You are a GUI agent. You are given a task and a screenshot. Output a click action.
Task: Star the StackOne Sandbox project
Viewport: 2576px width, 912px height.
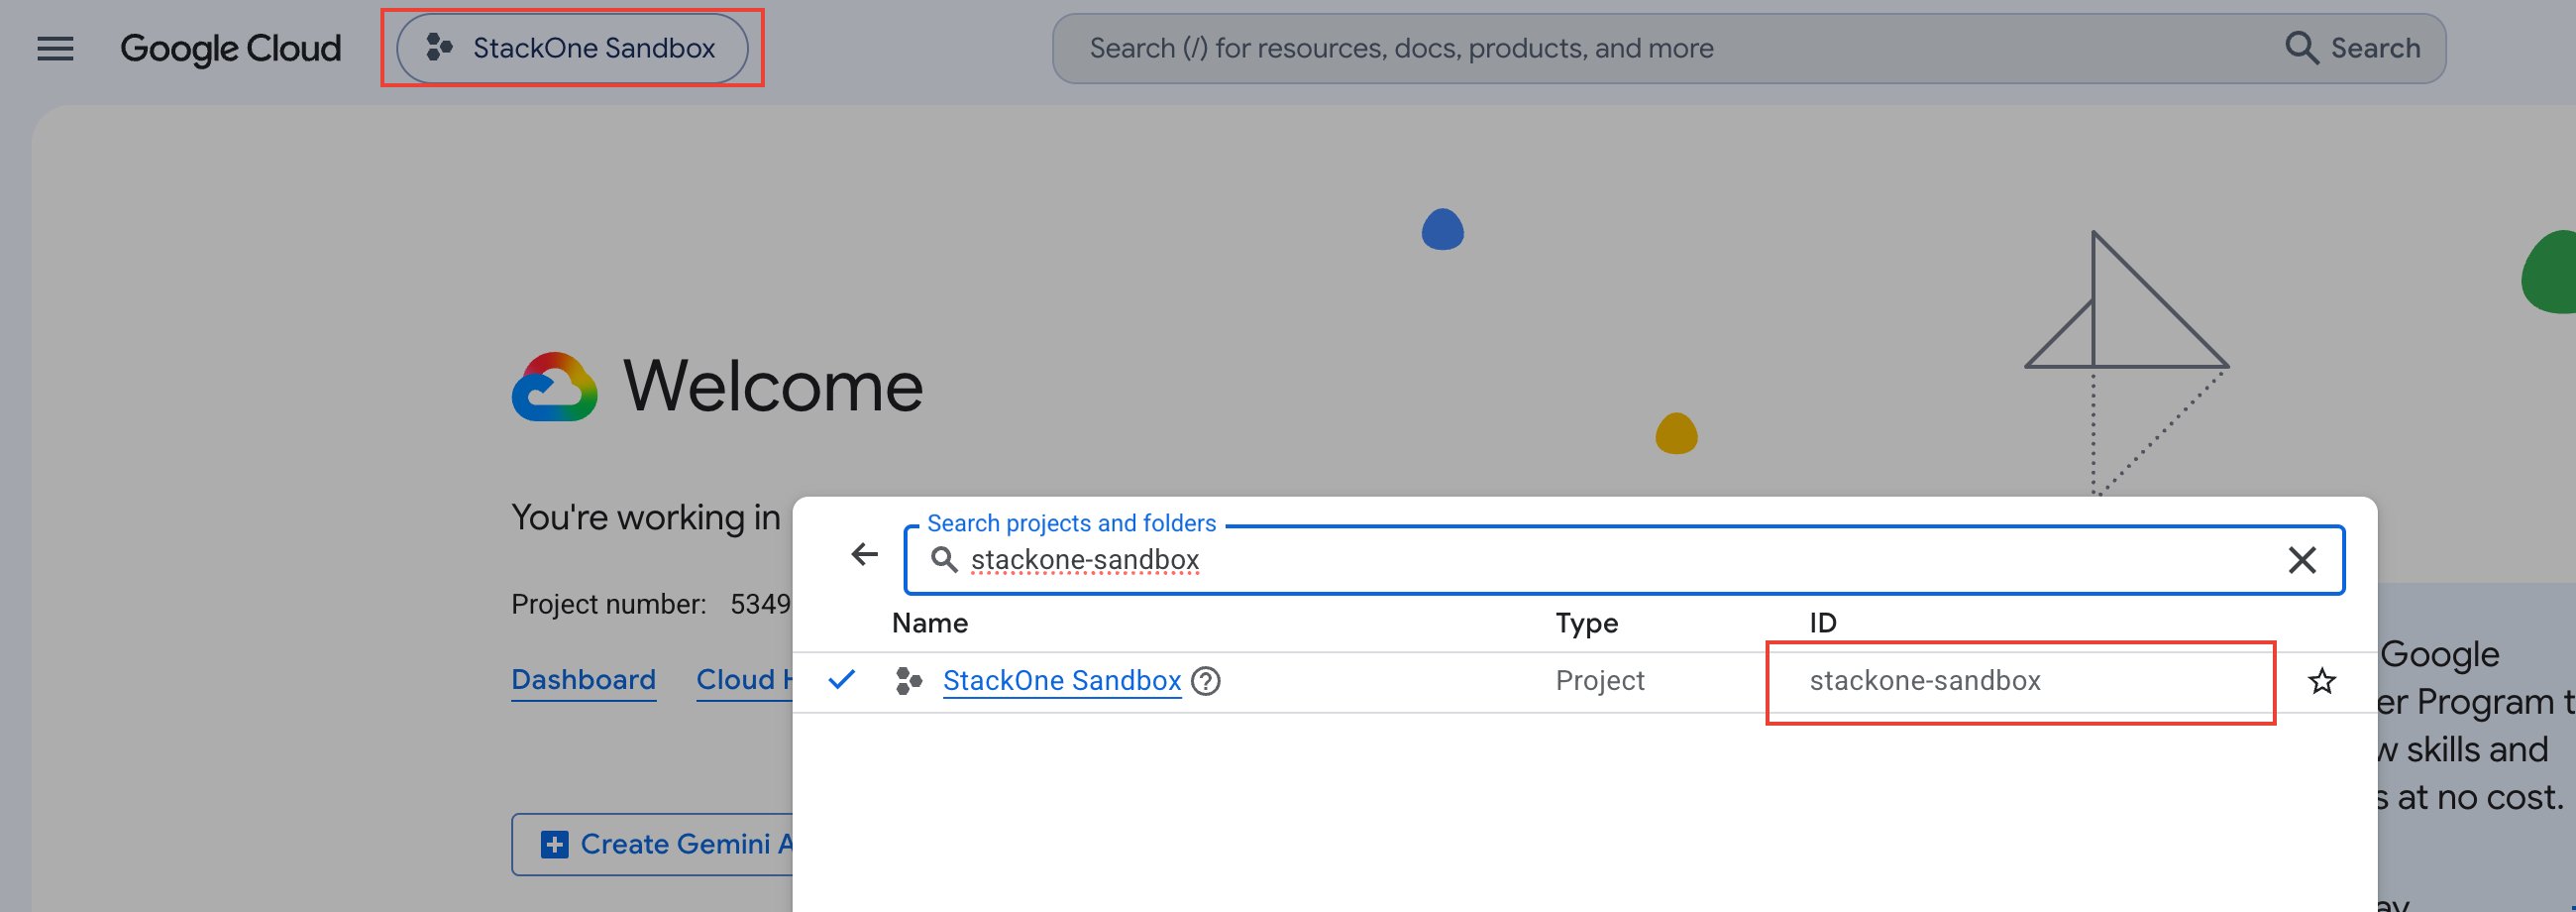tap(2322, 681)
